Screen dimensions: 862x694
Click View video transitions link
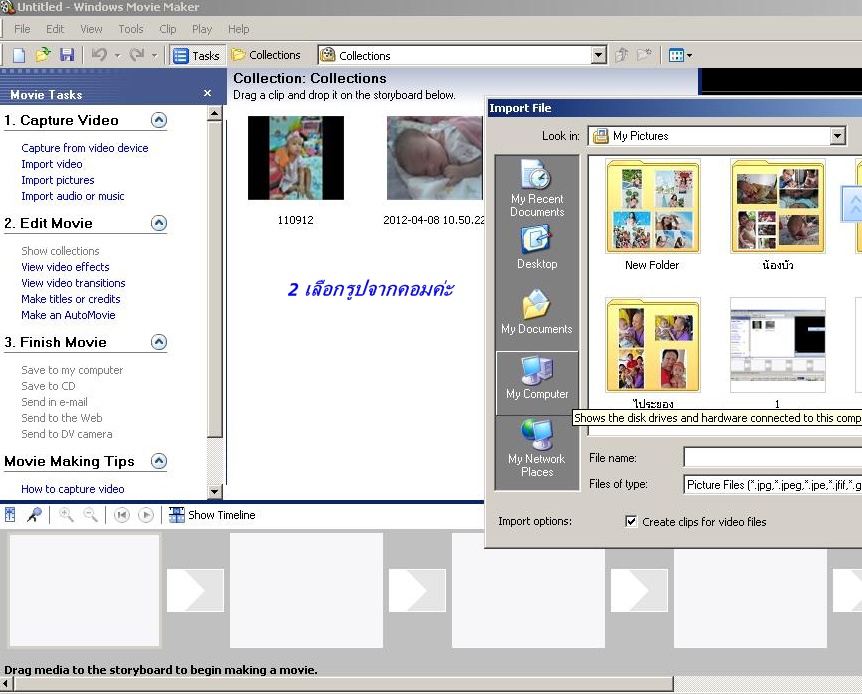coord(73,283)
